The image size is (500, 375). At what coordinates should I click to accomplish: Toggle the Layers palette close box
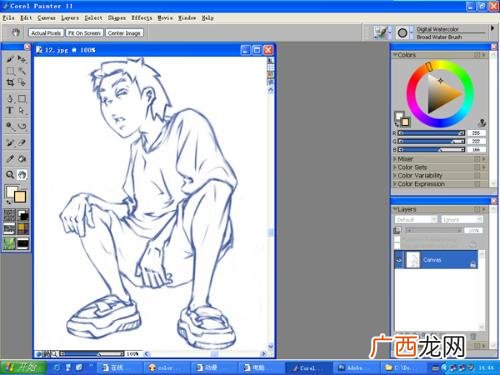click(x=477, y=209)
